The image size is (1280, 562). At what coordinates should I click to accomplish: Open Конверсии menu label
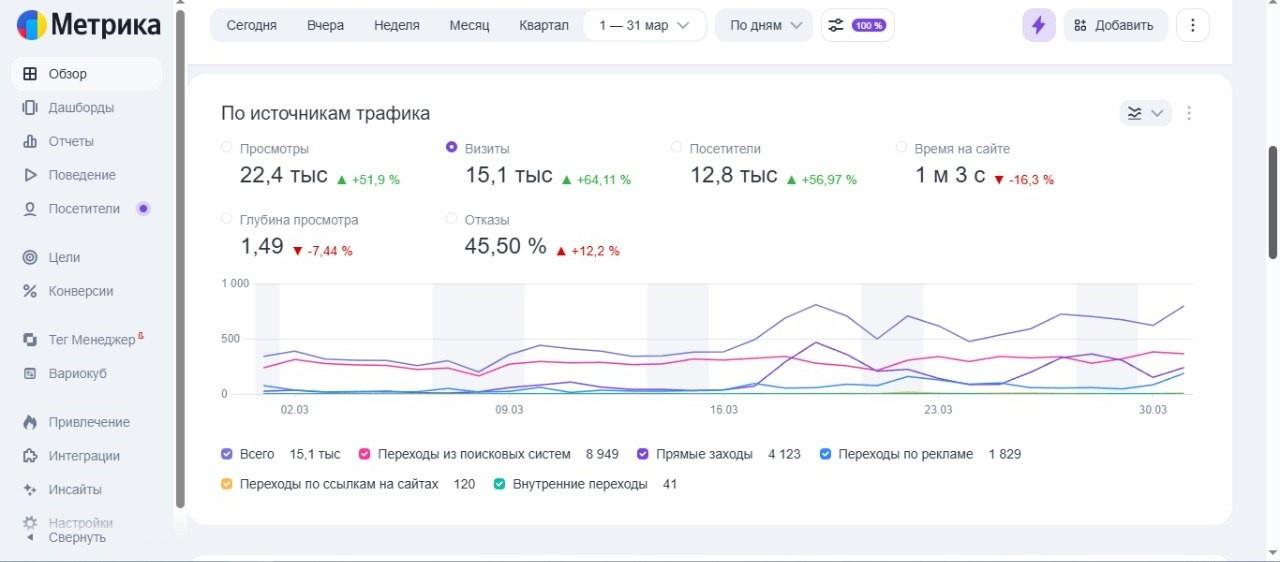click(81, 291)
